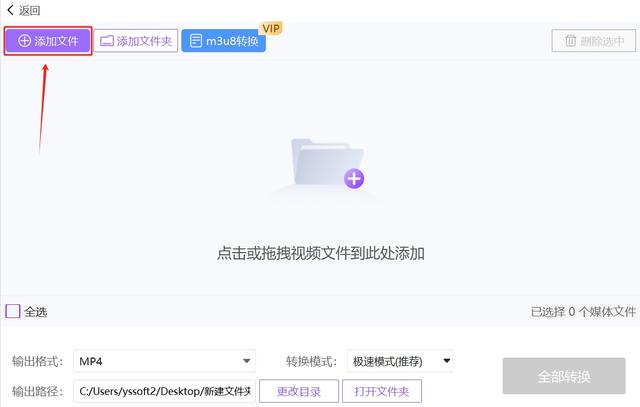Screen dimensions: 640x407
Task: Click the 打开文件夹 button
Action: 382,391
